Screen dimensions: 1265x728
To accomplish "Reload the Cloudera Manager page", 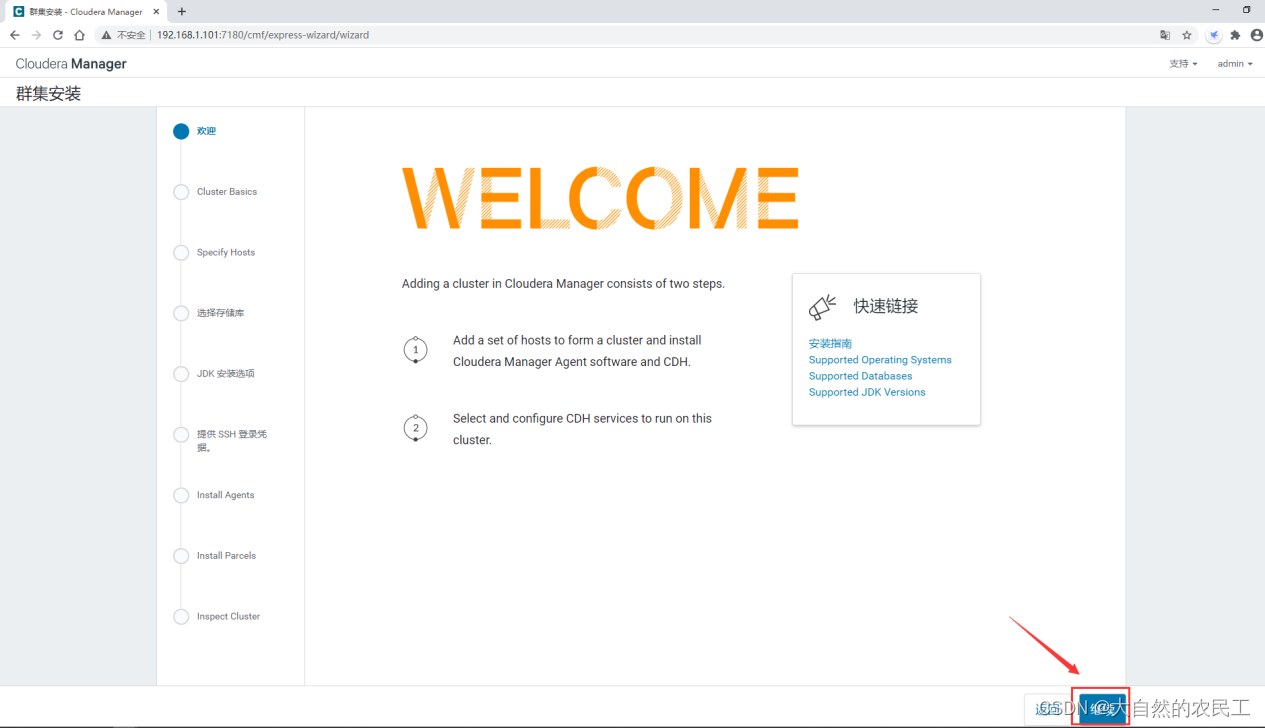I will tap(58, 35).
